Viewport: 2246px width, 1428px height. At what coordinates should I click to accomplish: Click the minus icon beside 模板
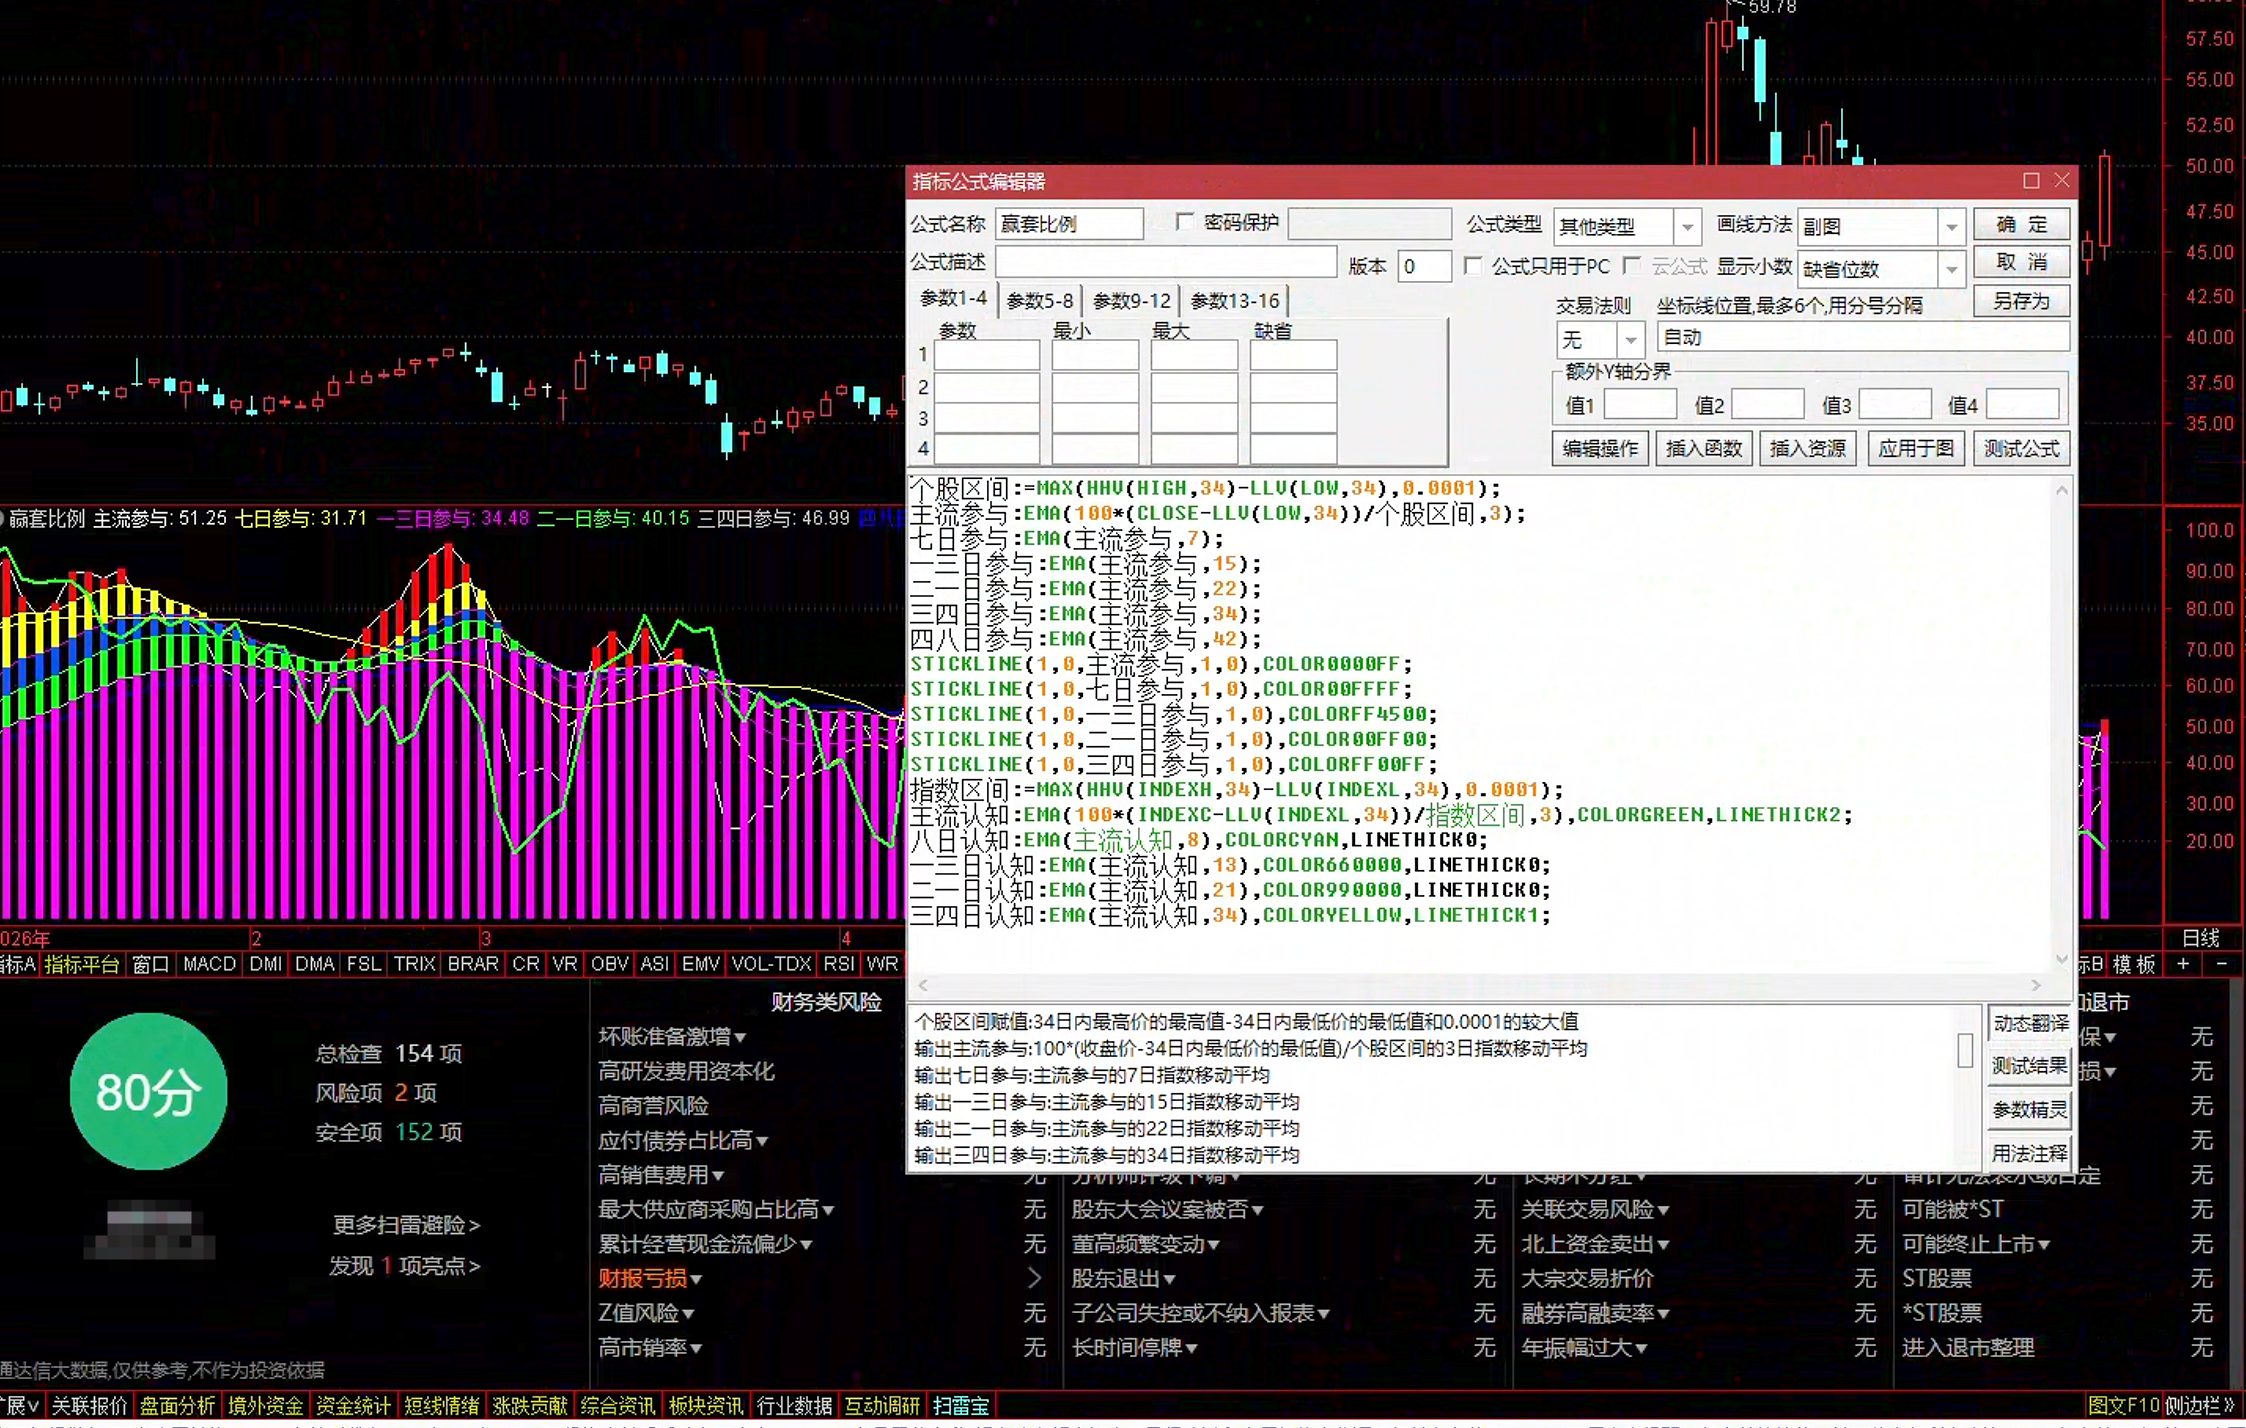[x=2221, y=964]
